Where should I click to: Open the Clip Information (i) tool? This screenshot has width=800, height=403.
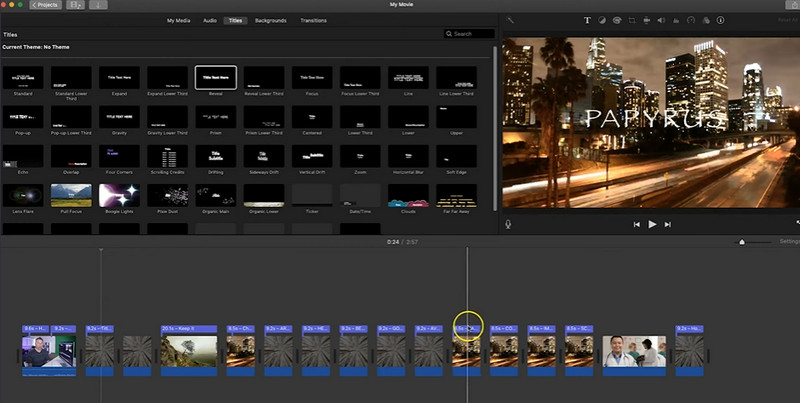(720, 20)
